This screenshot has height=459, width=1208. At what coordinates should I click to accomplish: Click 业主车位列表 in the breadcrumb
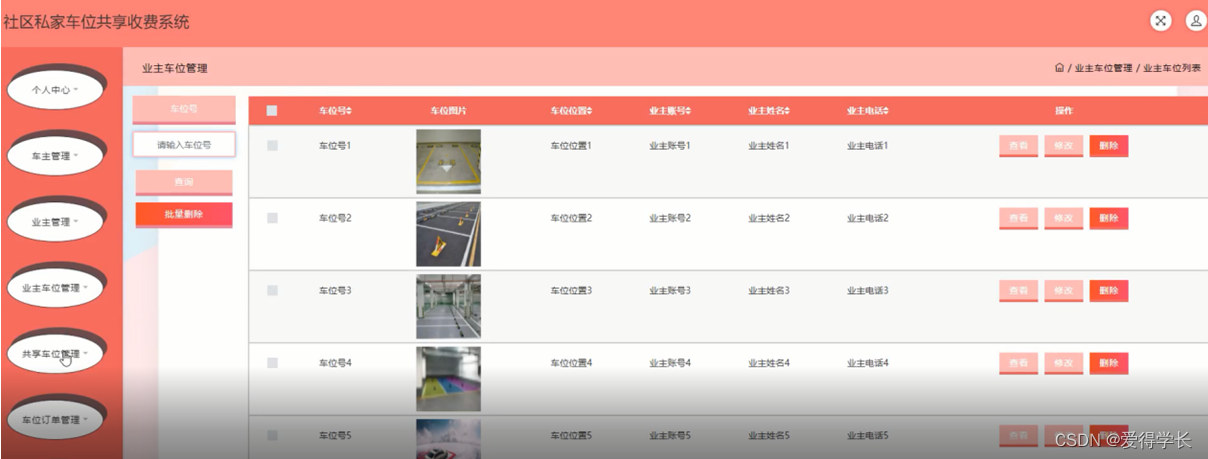(1171, 68)
